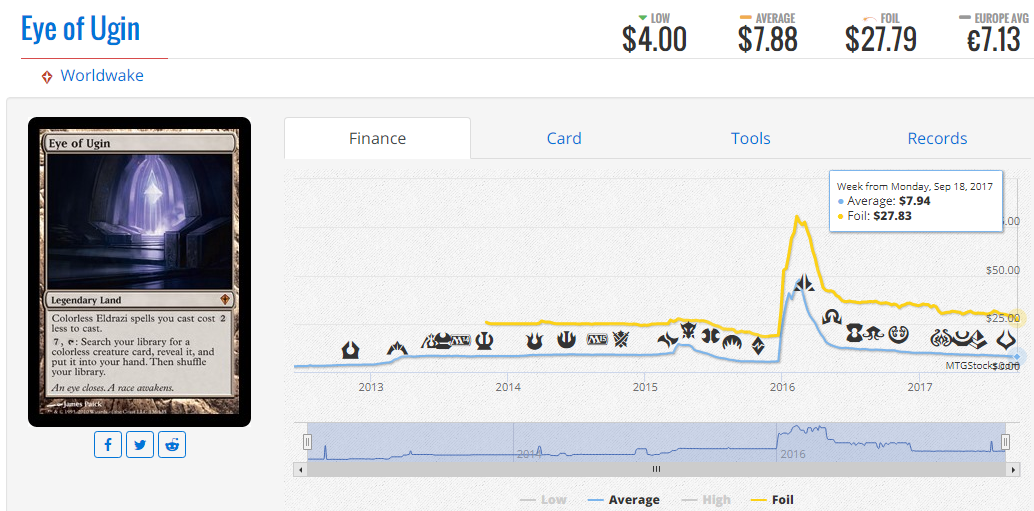
Task: Click the M14 set release marker
Action: [460, 342]
